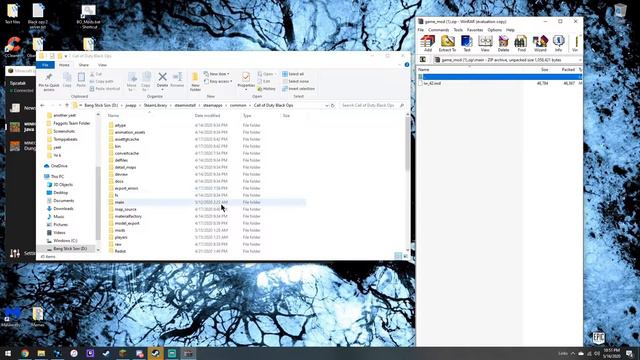Switch to the Explorer View tab
Viewport: 640px width, 360px height.
pyautogui.click(x=102, y=65)
